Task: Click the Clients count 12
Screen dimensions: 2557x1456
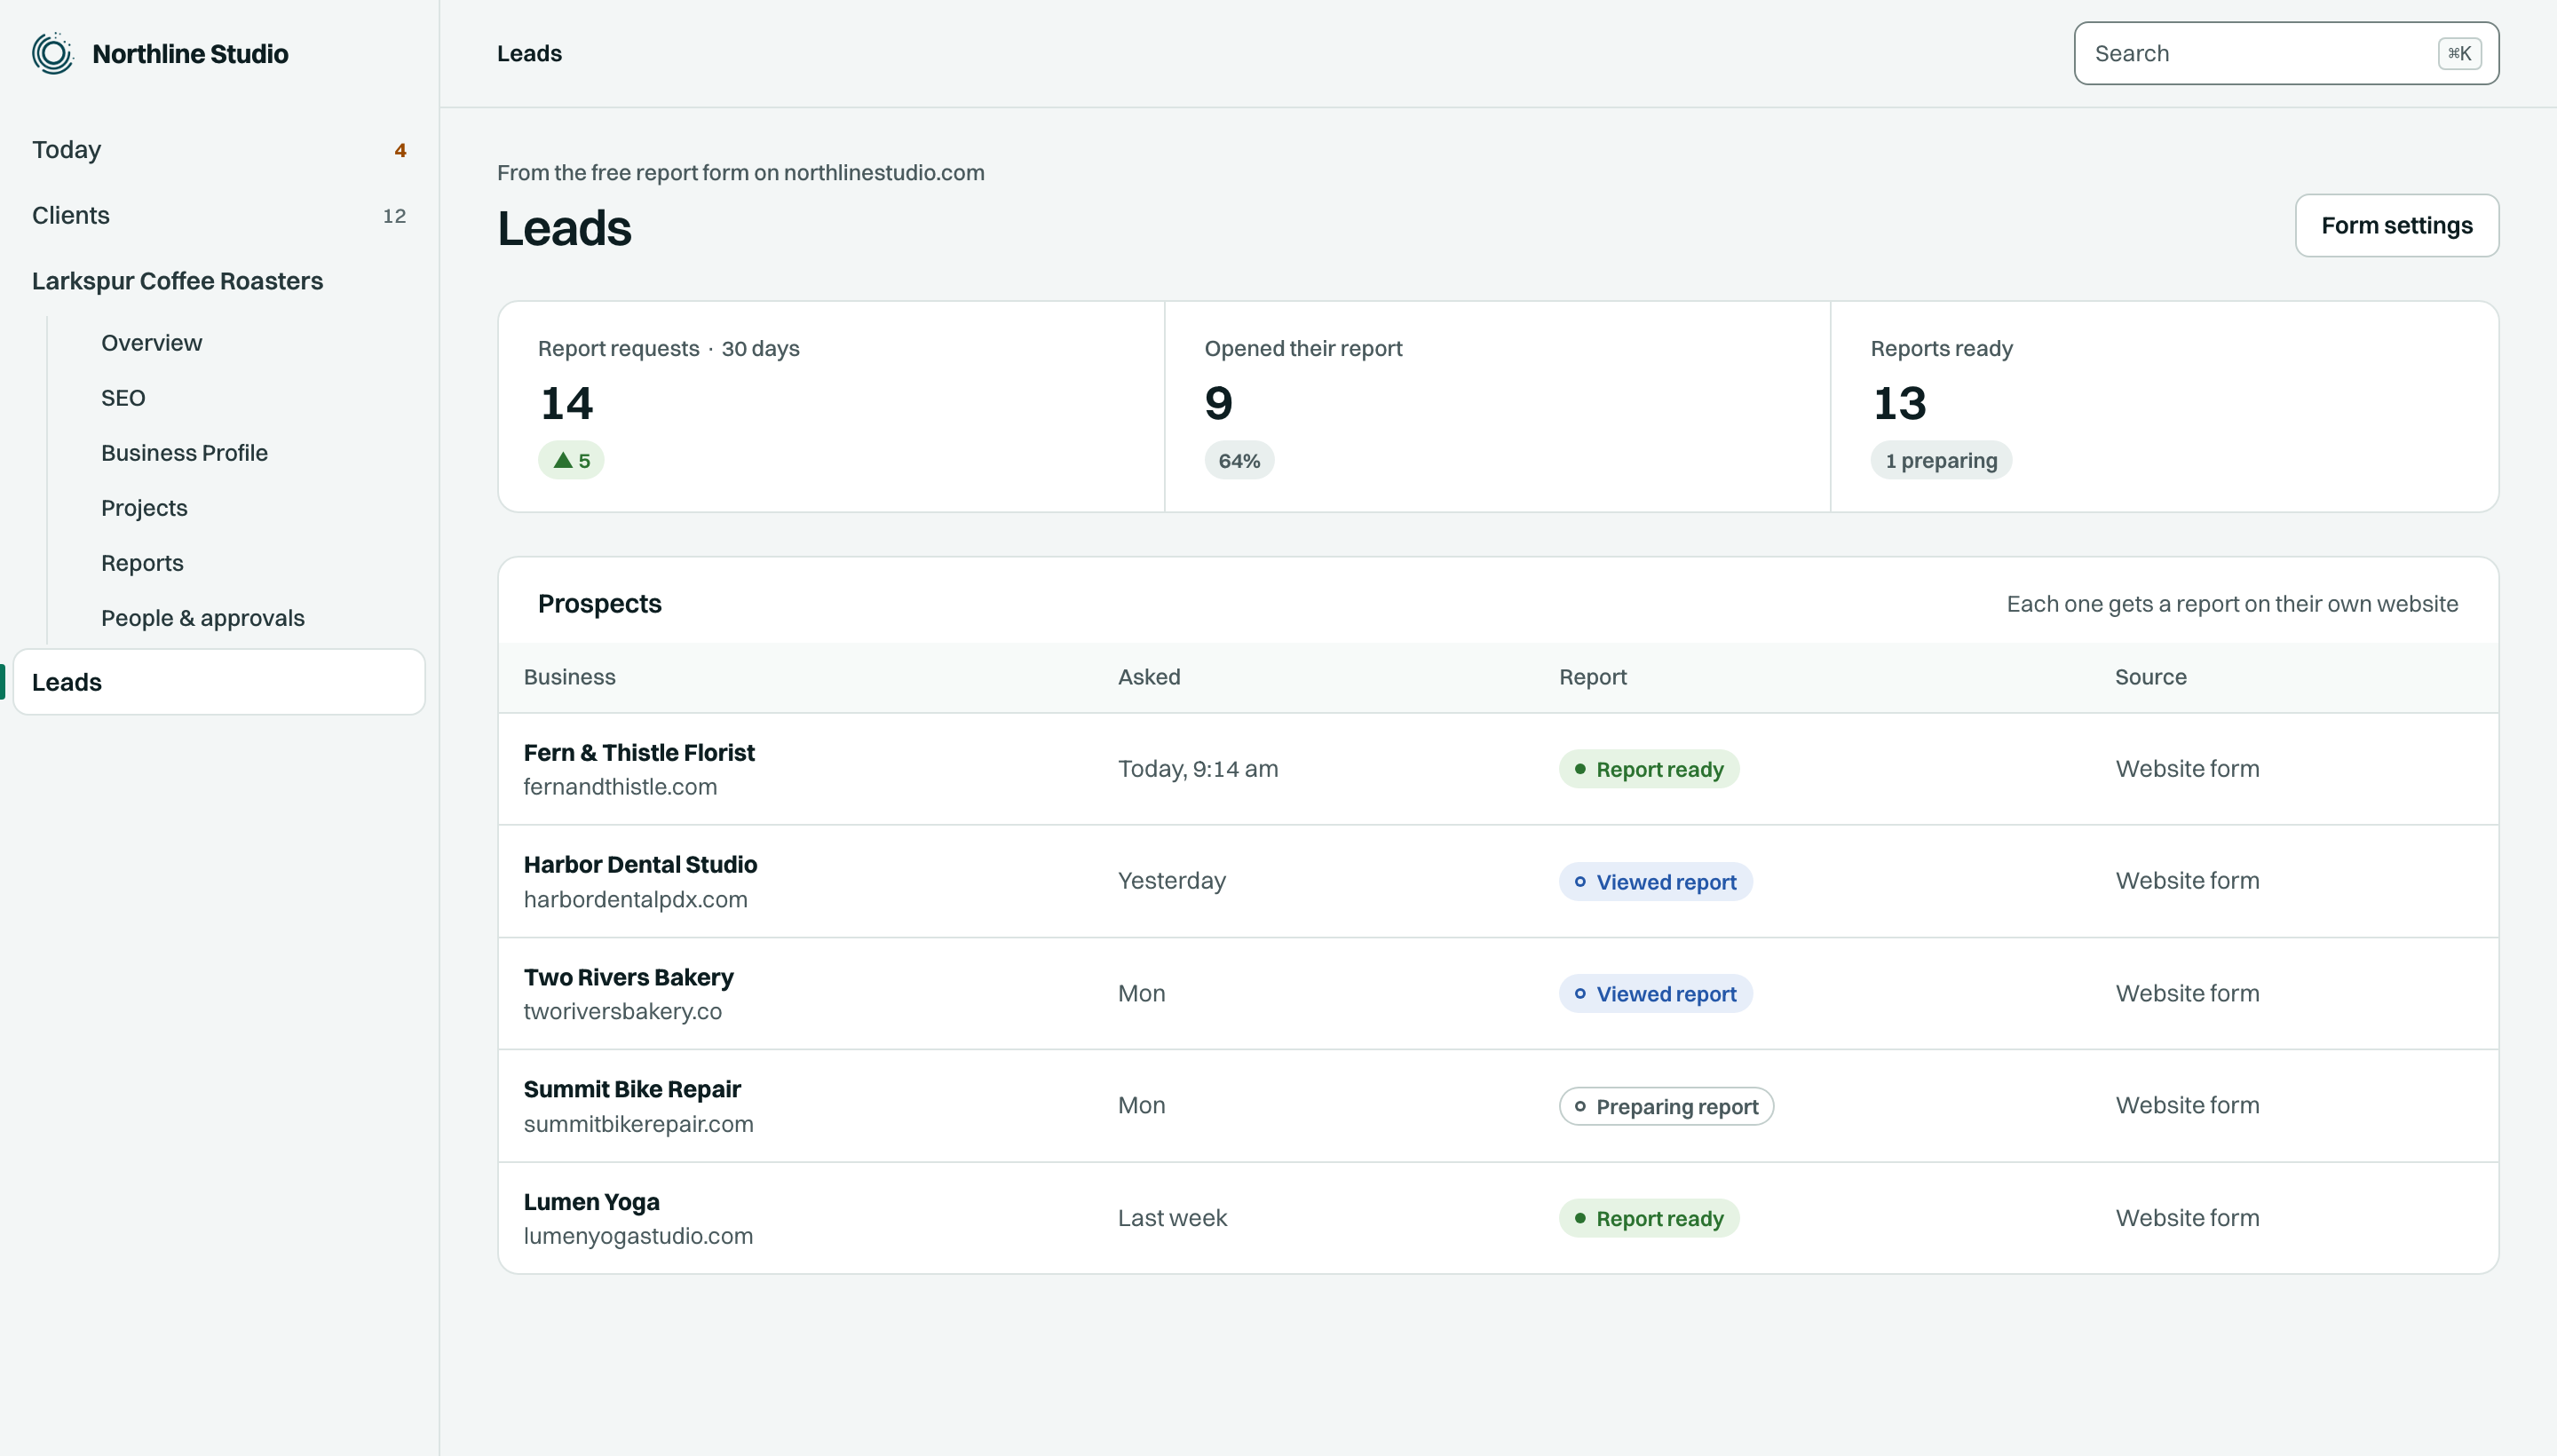Action: point(394,216)
